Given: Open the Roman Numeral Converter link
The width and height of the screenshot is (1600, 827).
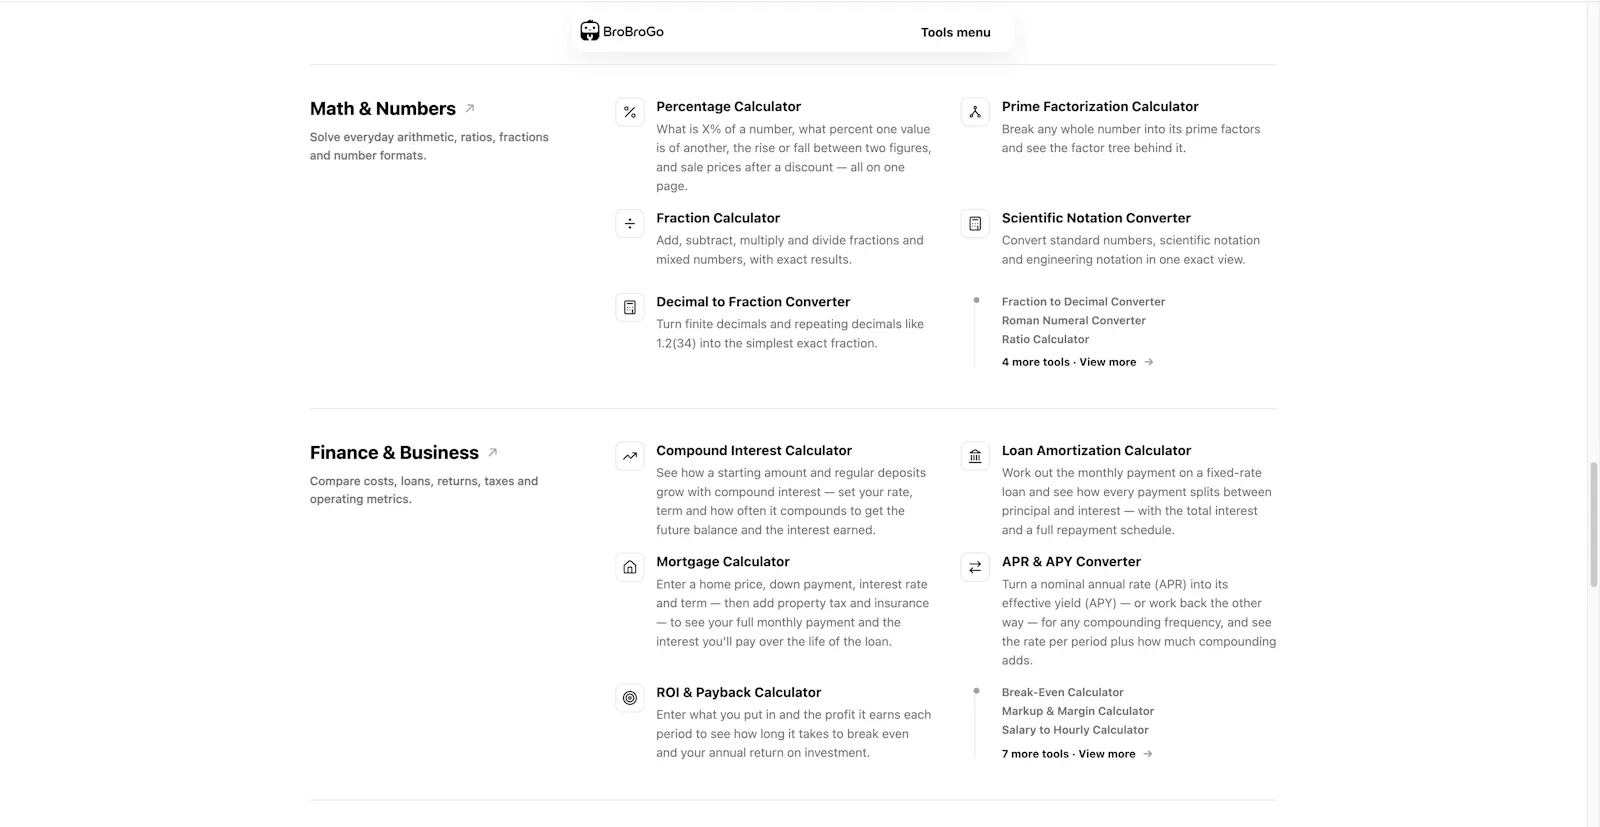Looking at the screenshot, I should [1074, 320].
